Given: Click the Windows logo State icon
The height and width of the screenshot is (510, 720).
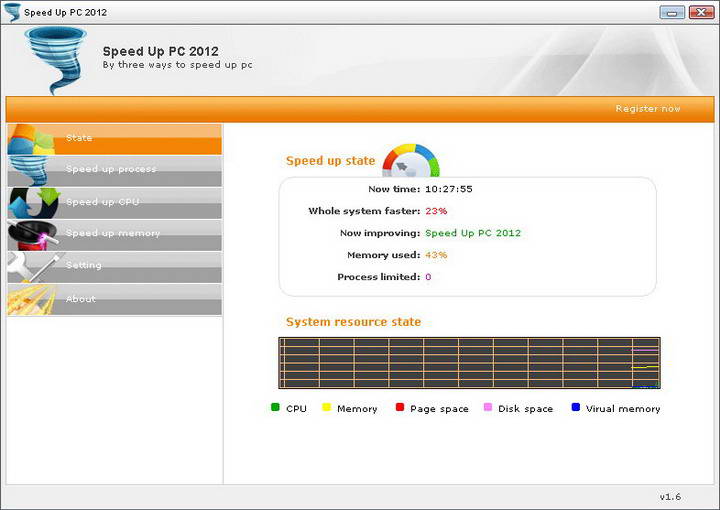Looking at the screenshot, I should pos(31,139).
